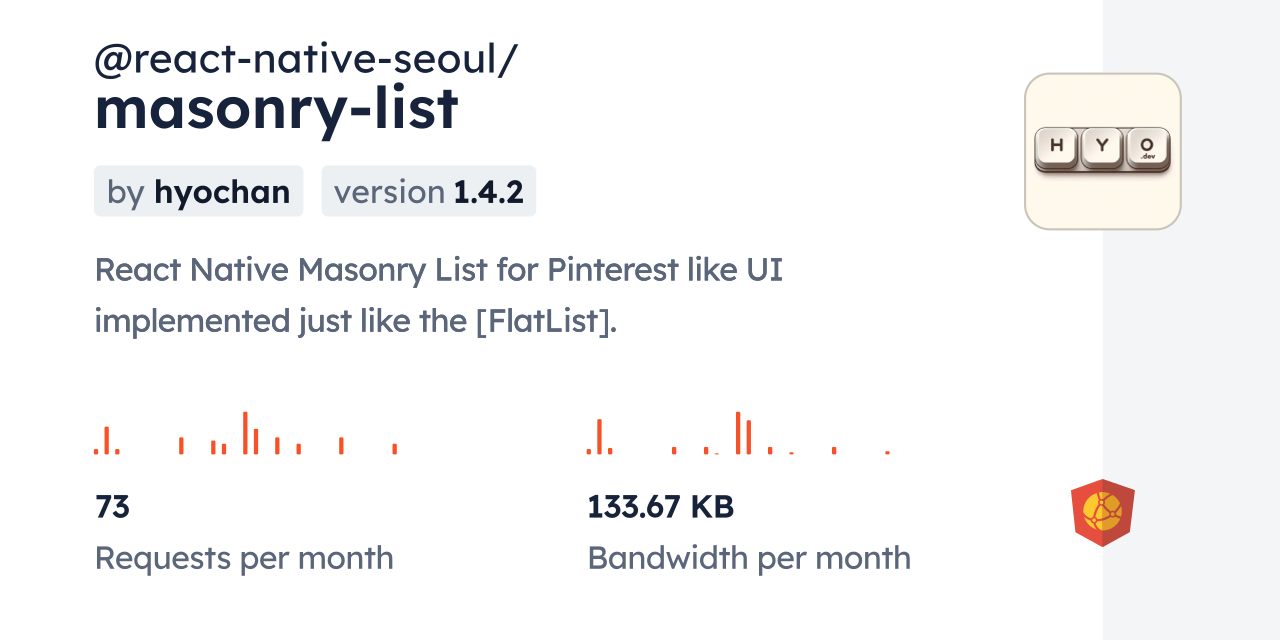The height and width of the screenshot is (640, 1280).
Task: Click the "Requests per month" label
Action: [244, 558]
